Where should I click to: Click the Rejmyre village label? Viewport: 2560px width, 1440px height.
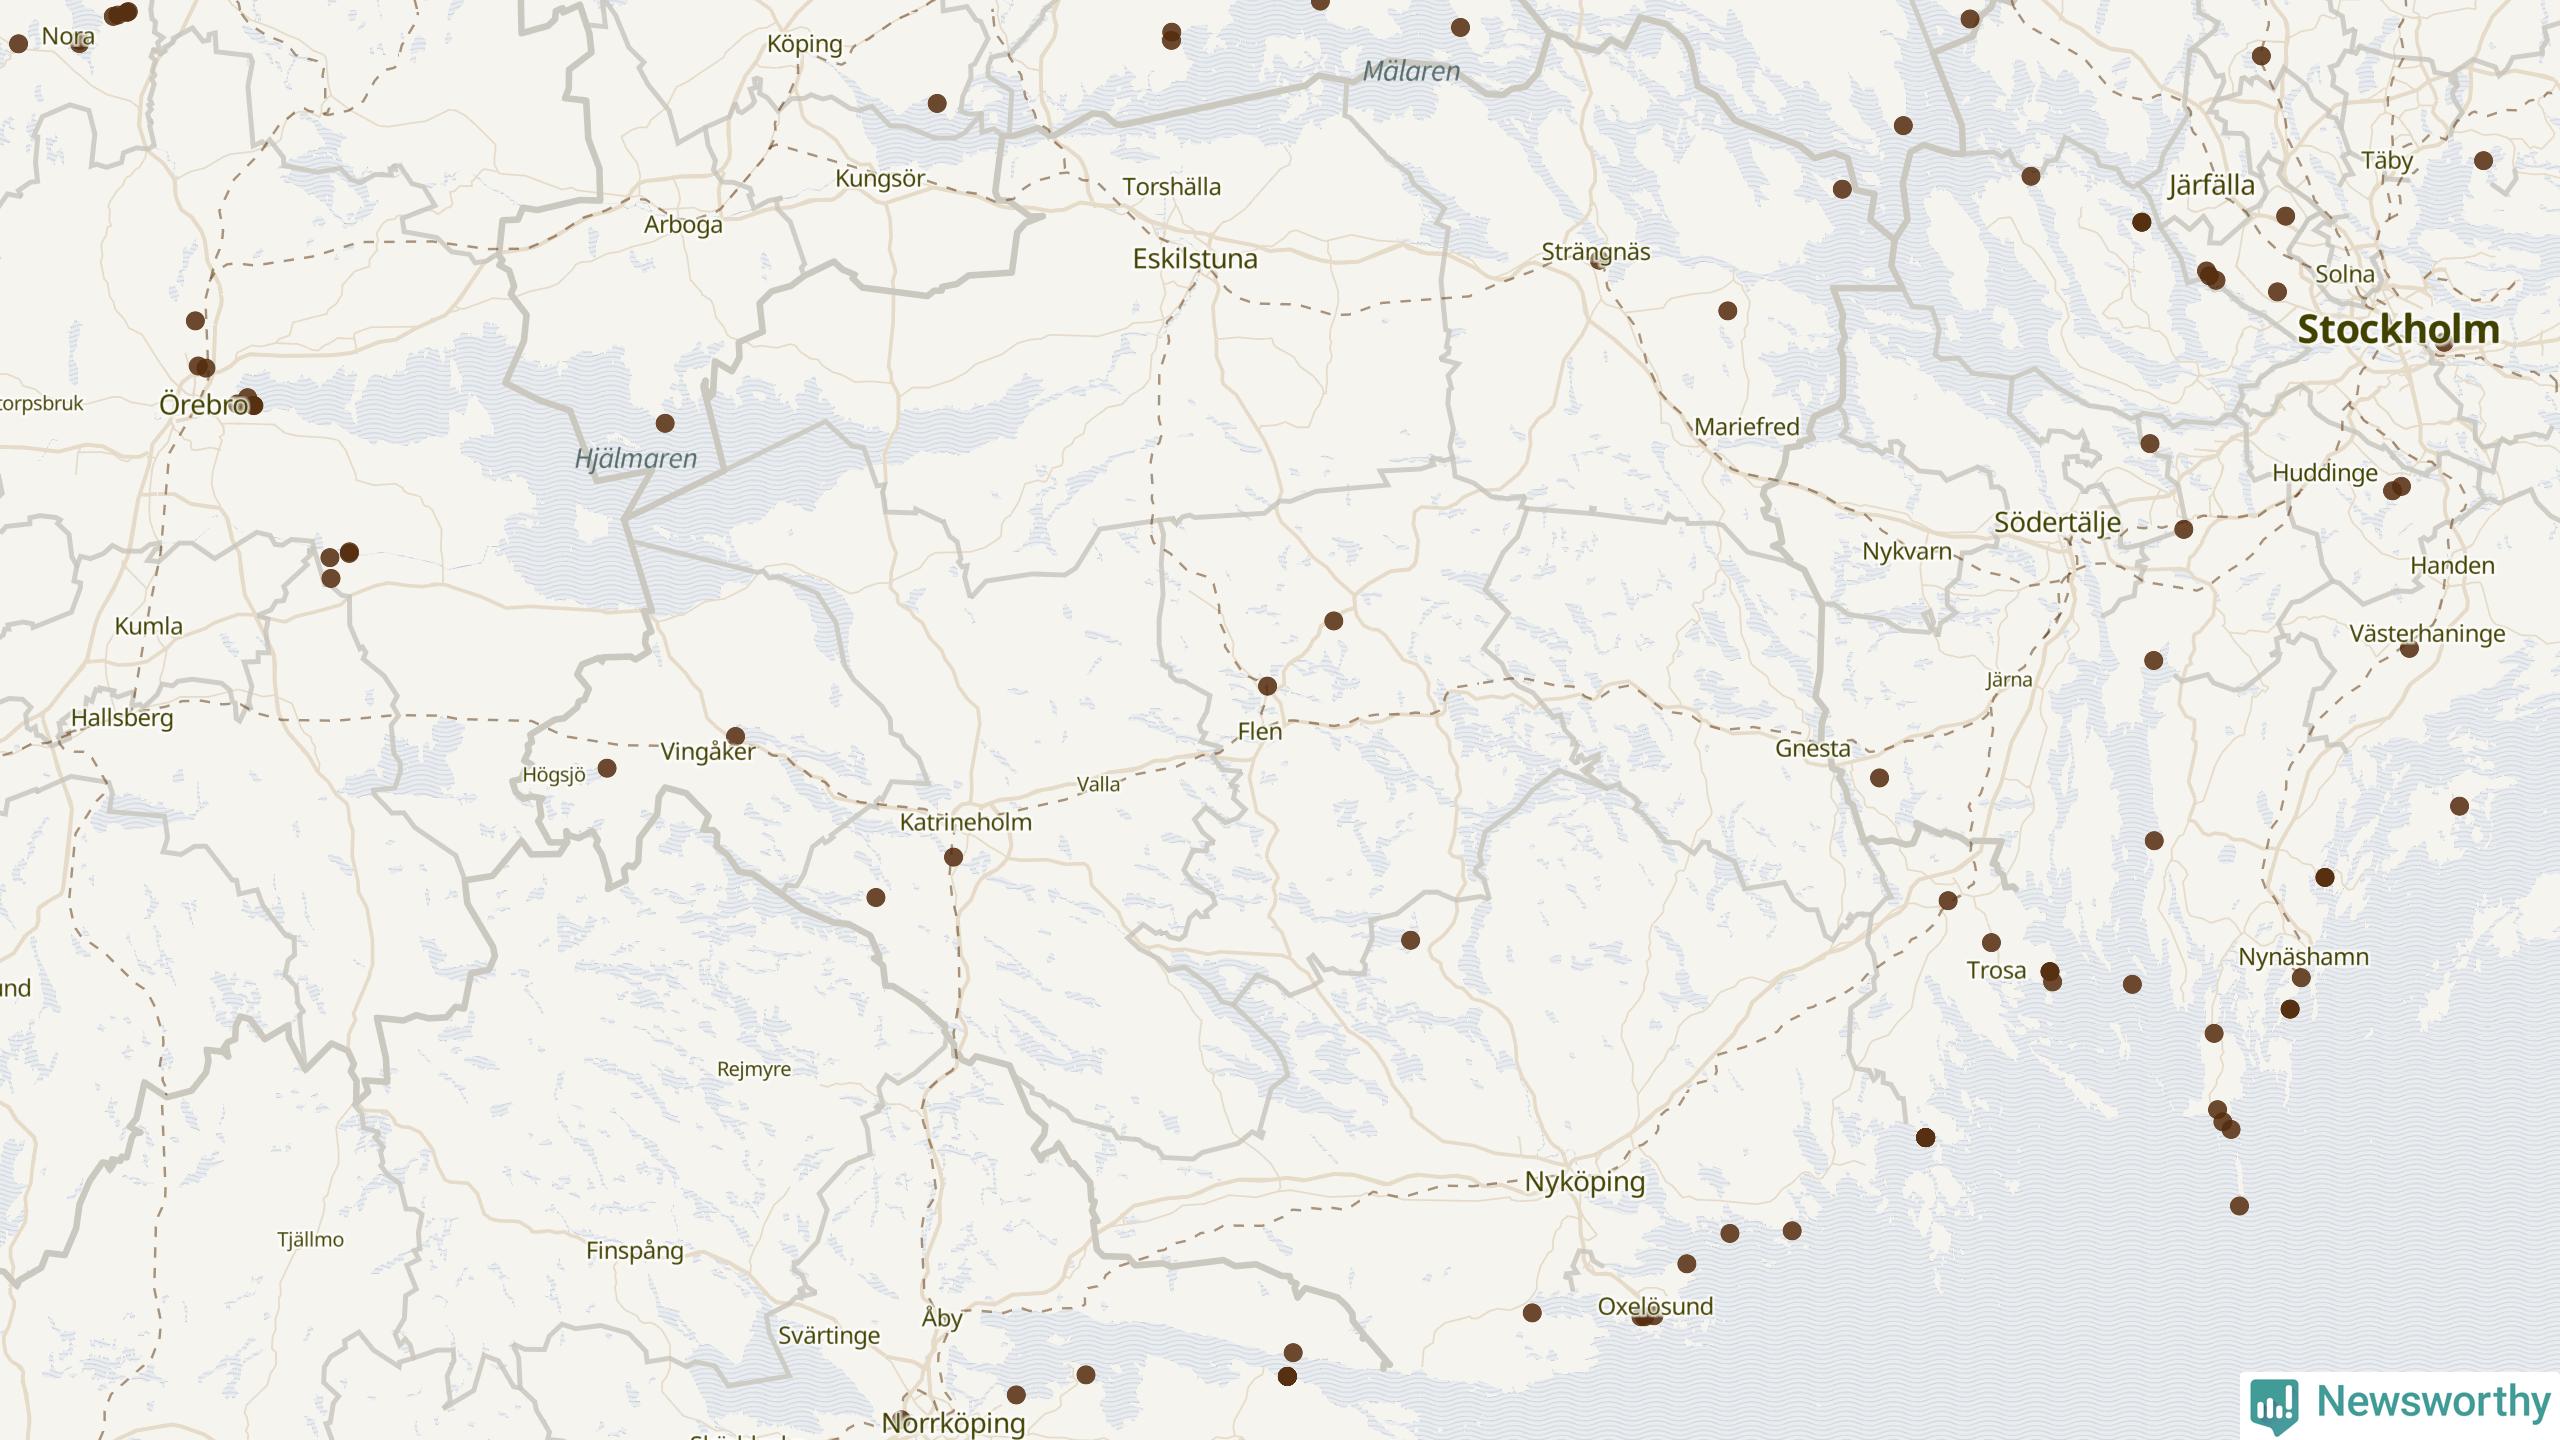click(x=754, y=1069)
